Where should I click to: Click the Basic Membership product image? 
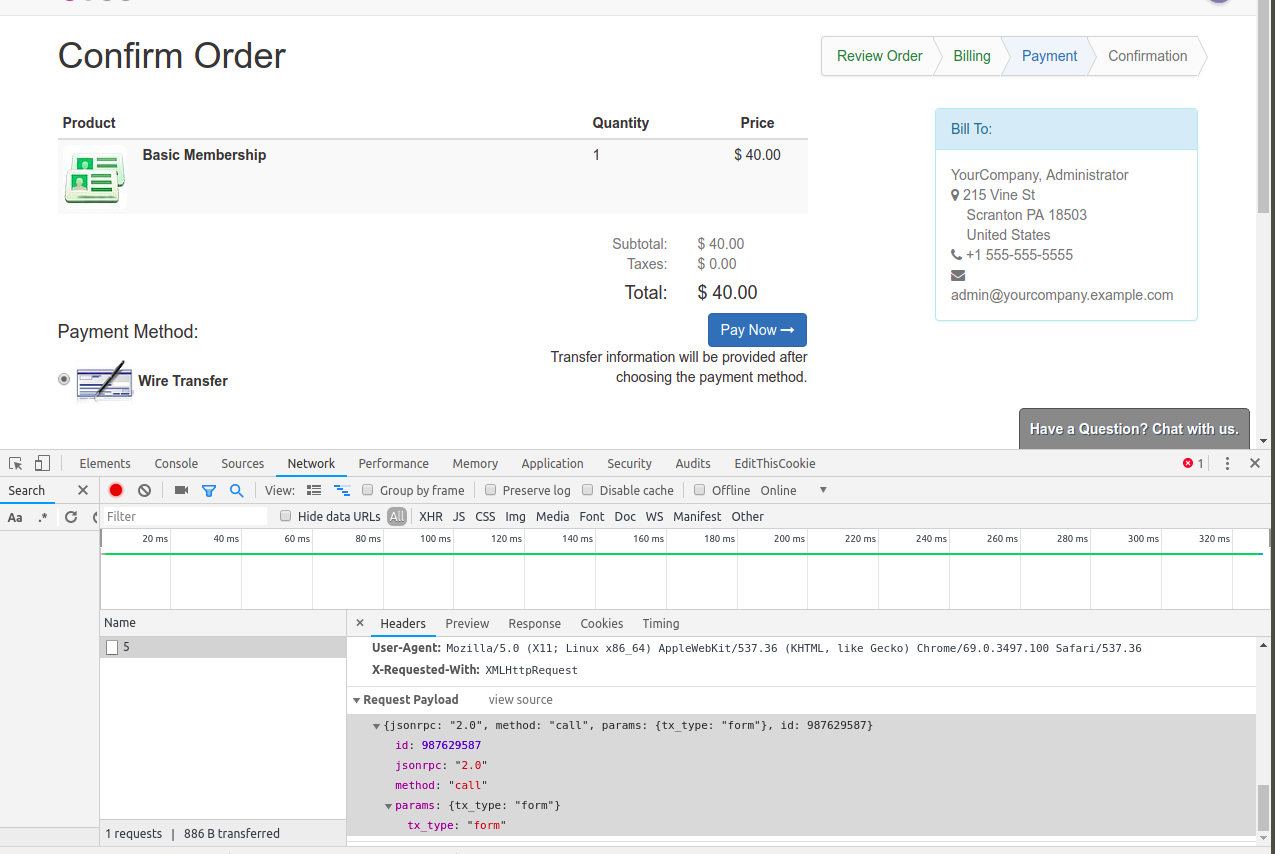point(95,177)
